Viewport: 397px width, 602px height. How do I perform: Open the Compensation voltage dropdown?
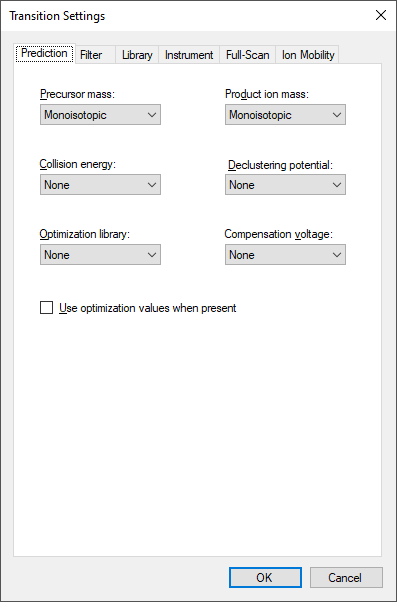(x=285, y=255)
